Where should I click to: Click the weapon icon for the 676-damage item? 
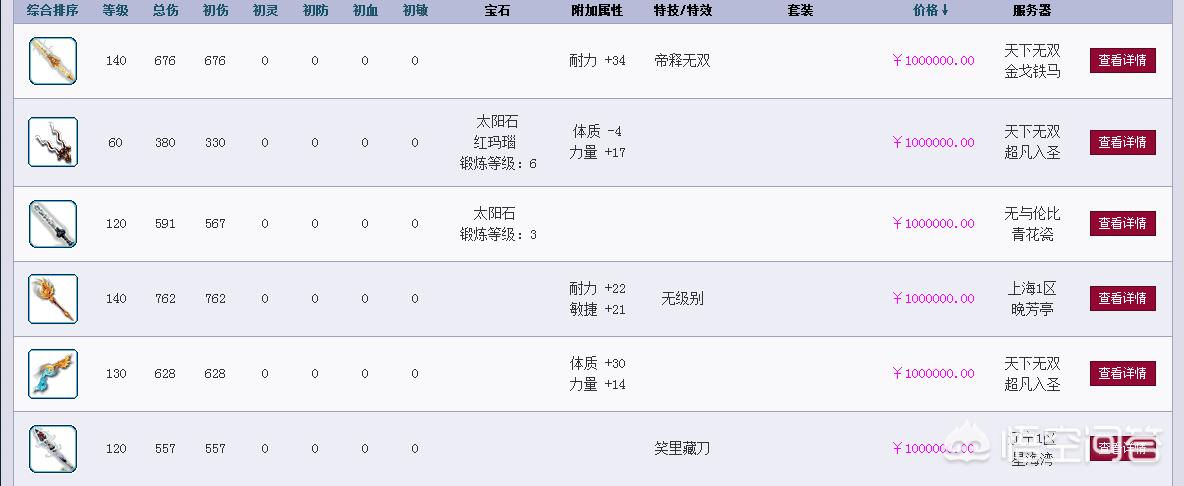(x=53, y=61)
